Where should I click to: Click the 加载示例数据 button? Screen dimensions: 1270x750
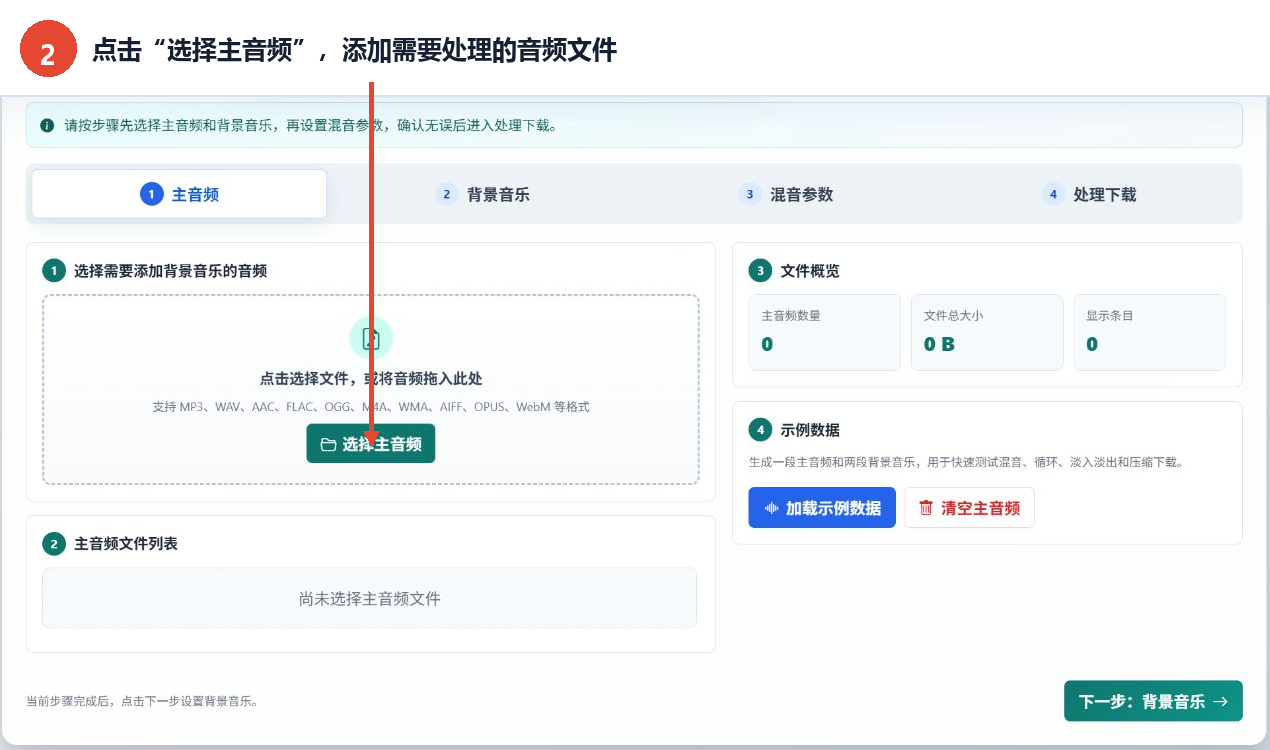click(x=822, y=508)
